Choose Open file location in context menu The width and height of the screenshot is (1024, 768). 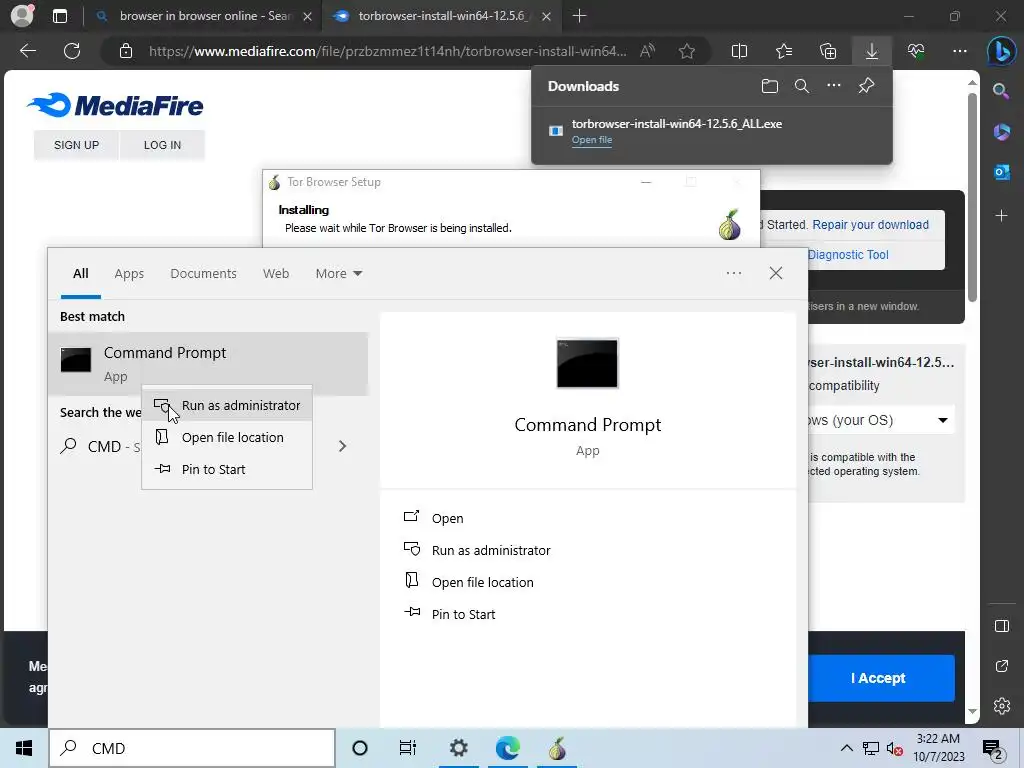(x=227, y=438)
